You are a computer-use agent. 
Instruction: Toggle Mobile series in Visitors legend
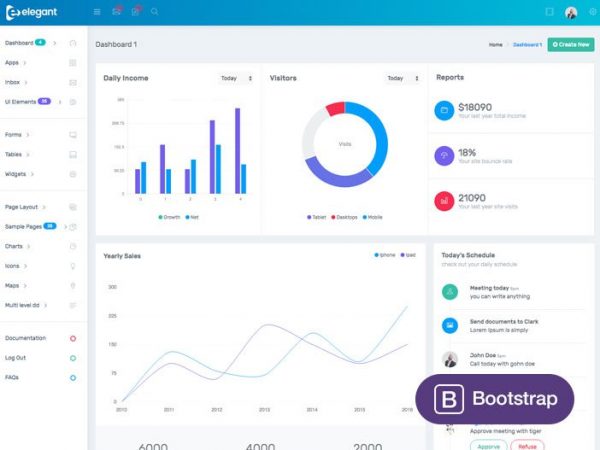pyautogui.click(x=372, y=217)
